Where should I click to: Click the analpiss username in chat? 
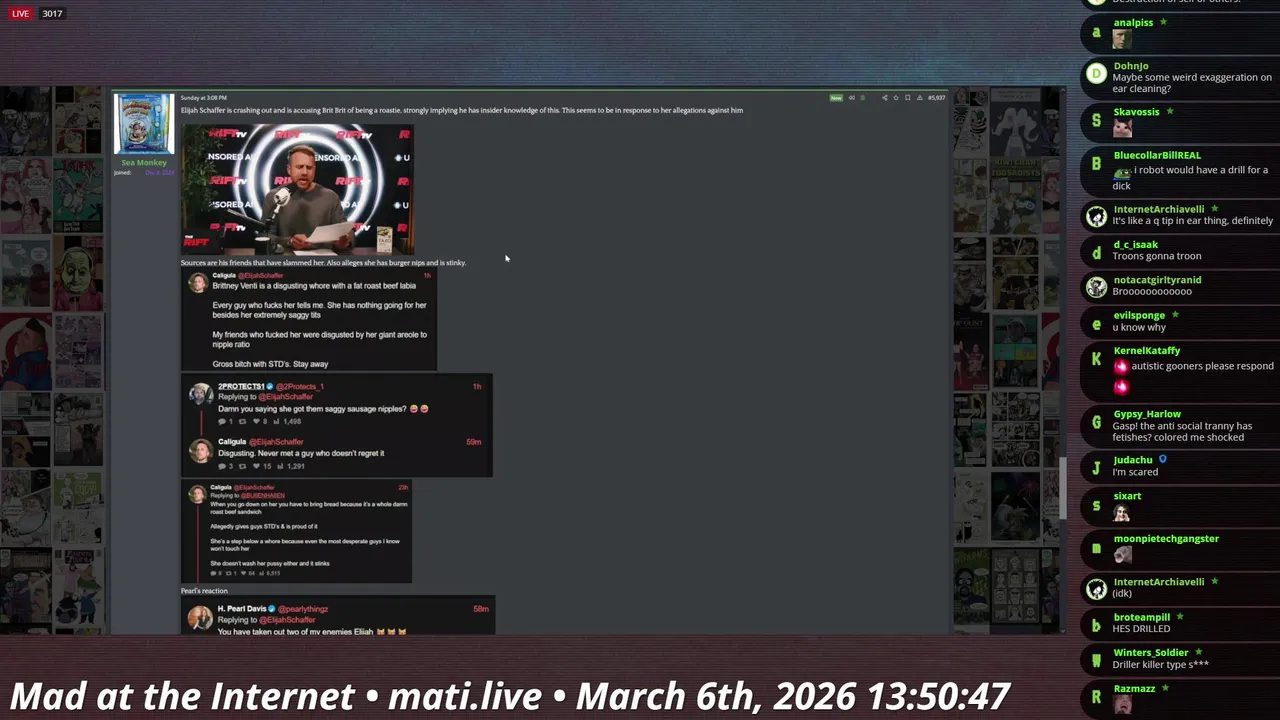click(1133, 22)
